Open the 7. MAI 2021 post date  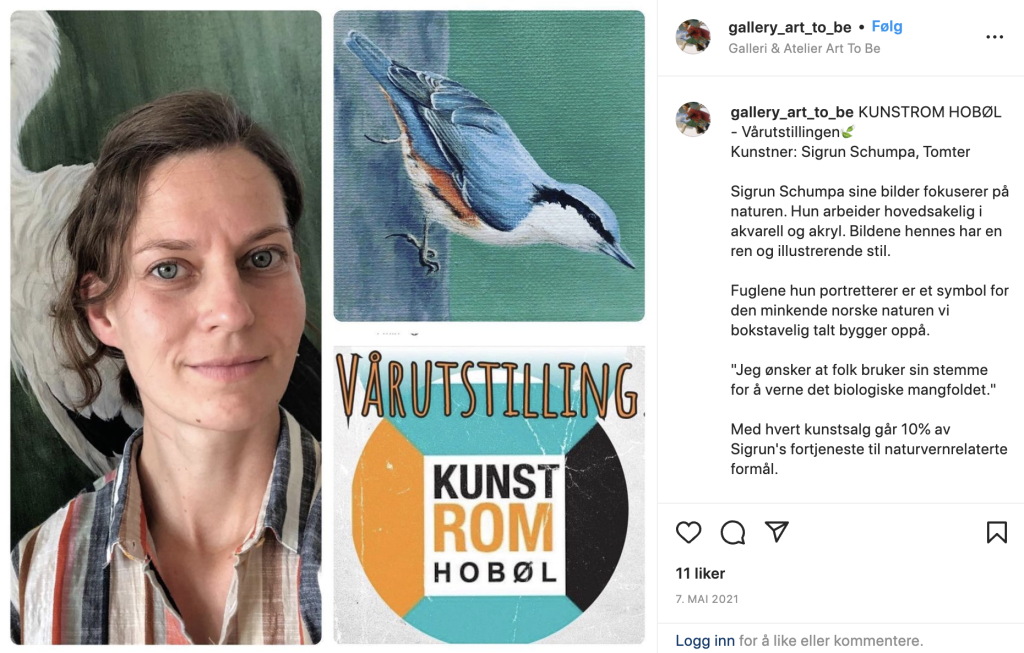point(707,599)
